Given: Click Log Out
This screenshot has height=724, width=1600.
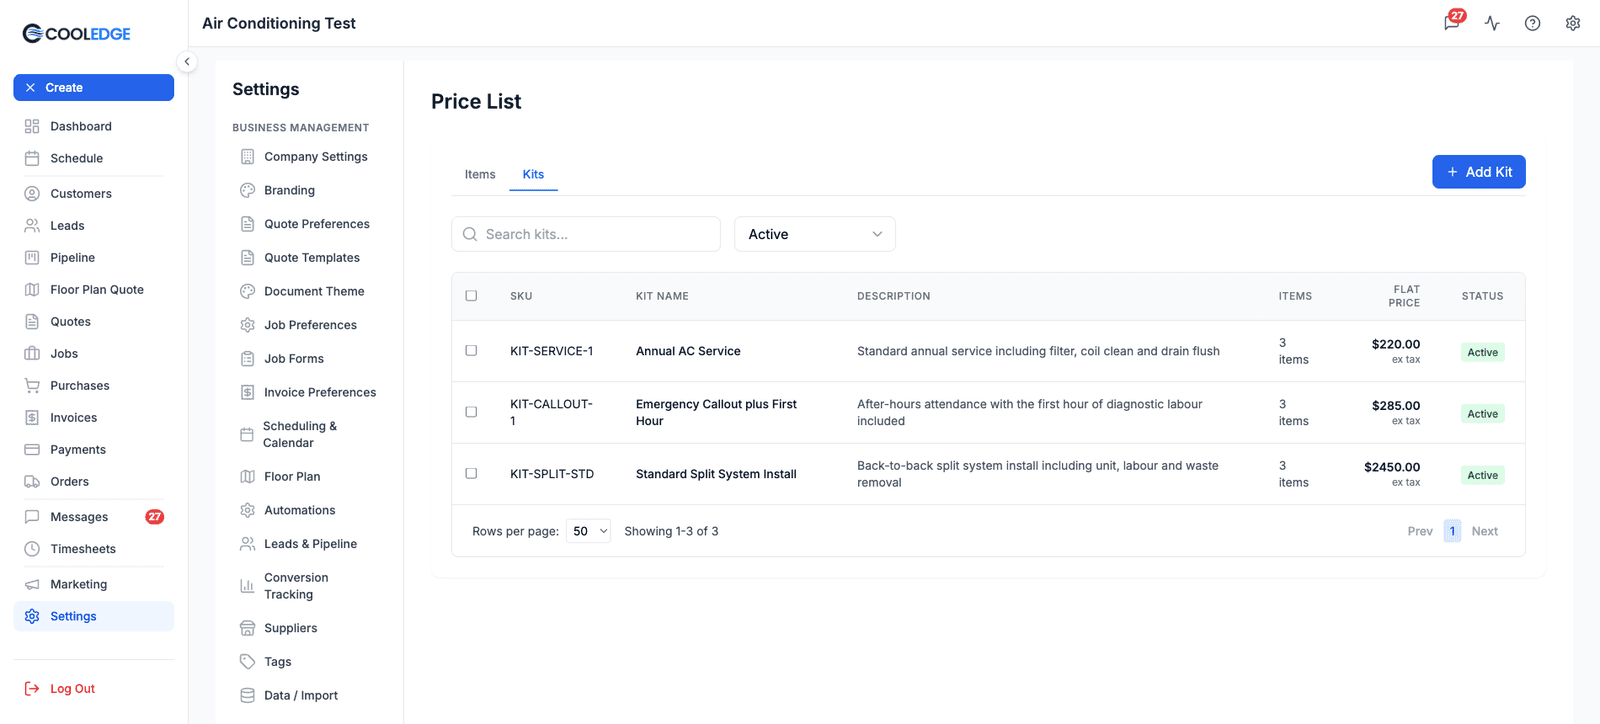Looking at the screenshot, I should pyautogui.click(x=60, y=689).
